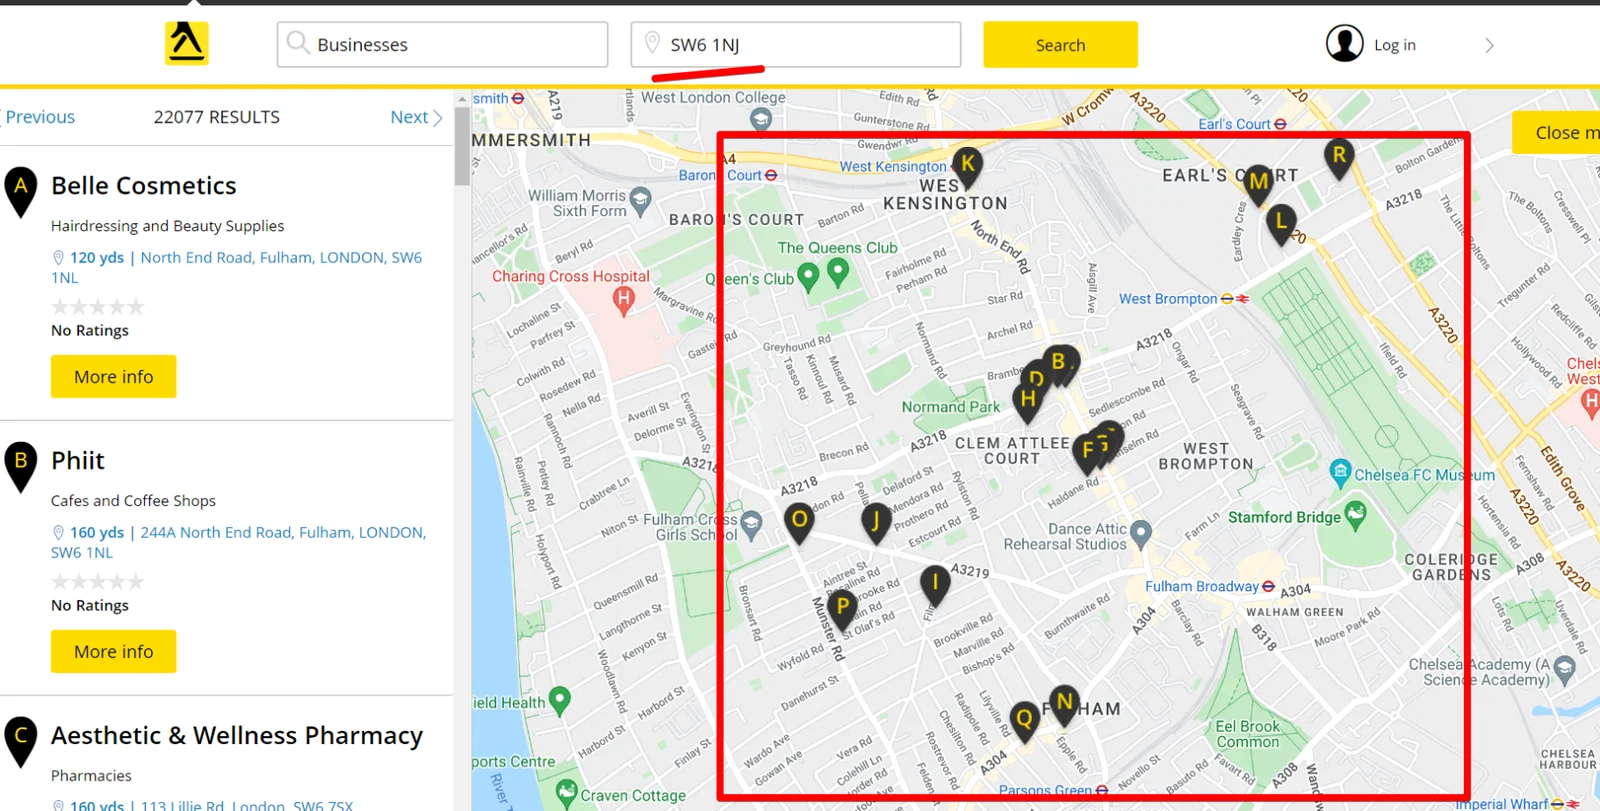The image size is (1600, 811).
Task: Click the Earl's Court station label
Action: (x=1235, y=124)
